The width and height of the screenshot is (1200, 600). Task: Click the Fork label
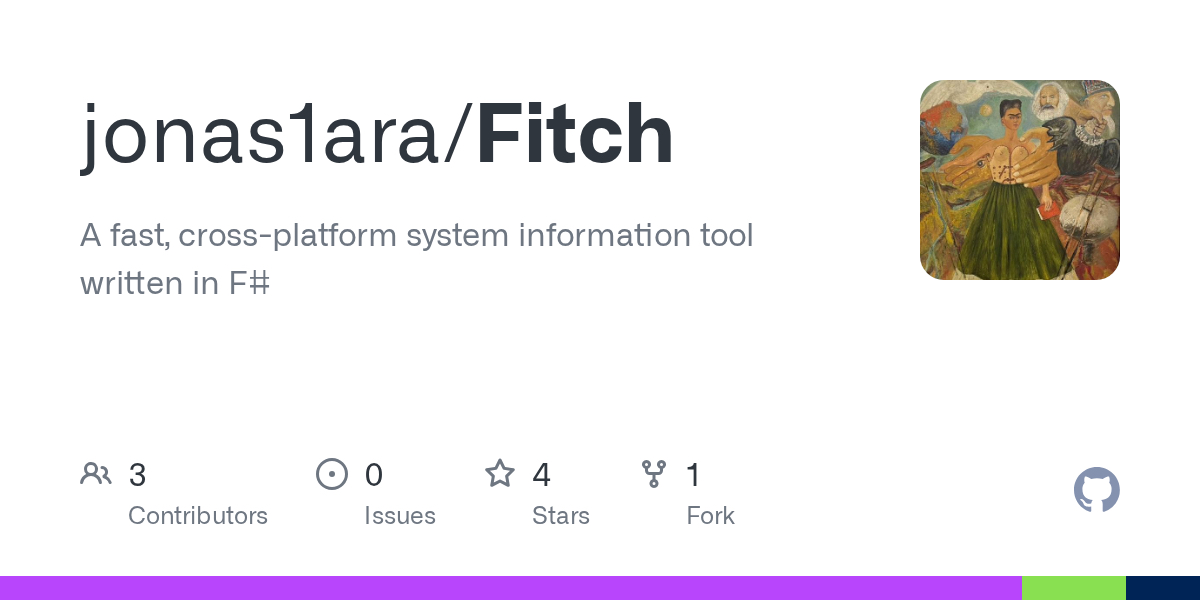pyautogui.click(x=711, y=516)
